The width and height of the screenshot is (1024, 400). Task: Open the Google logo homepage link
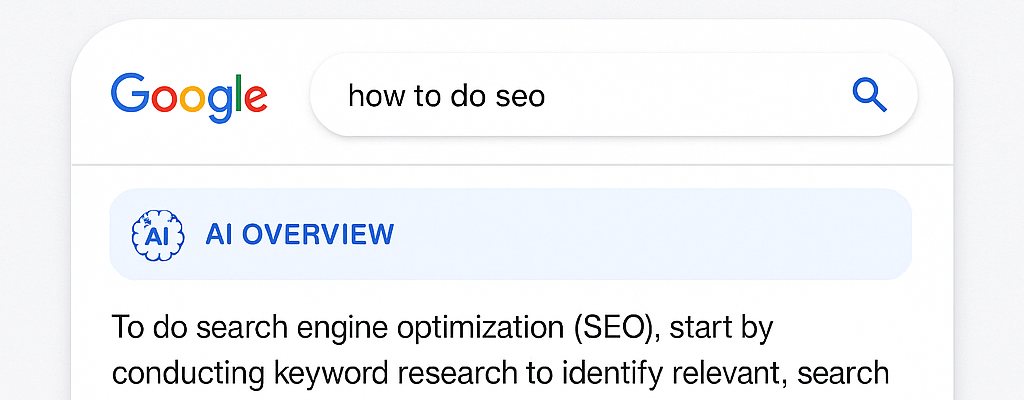189,97
